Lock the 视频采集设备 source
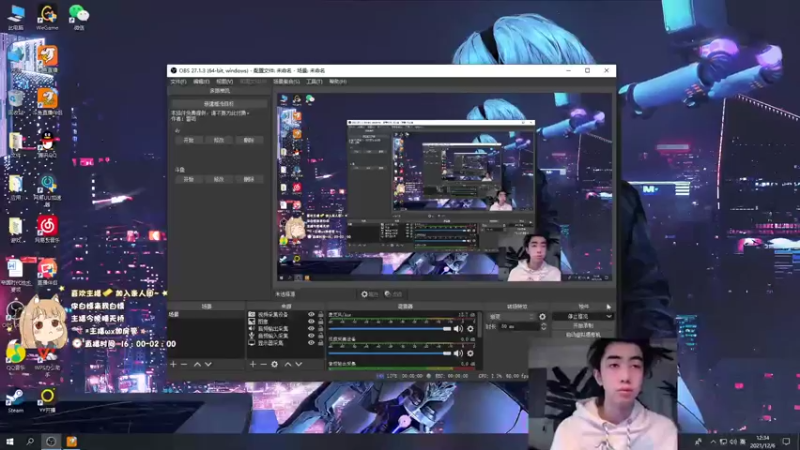The width and height of the screenshot is (800, 450). point(320,315)
